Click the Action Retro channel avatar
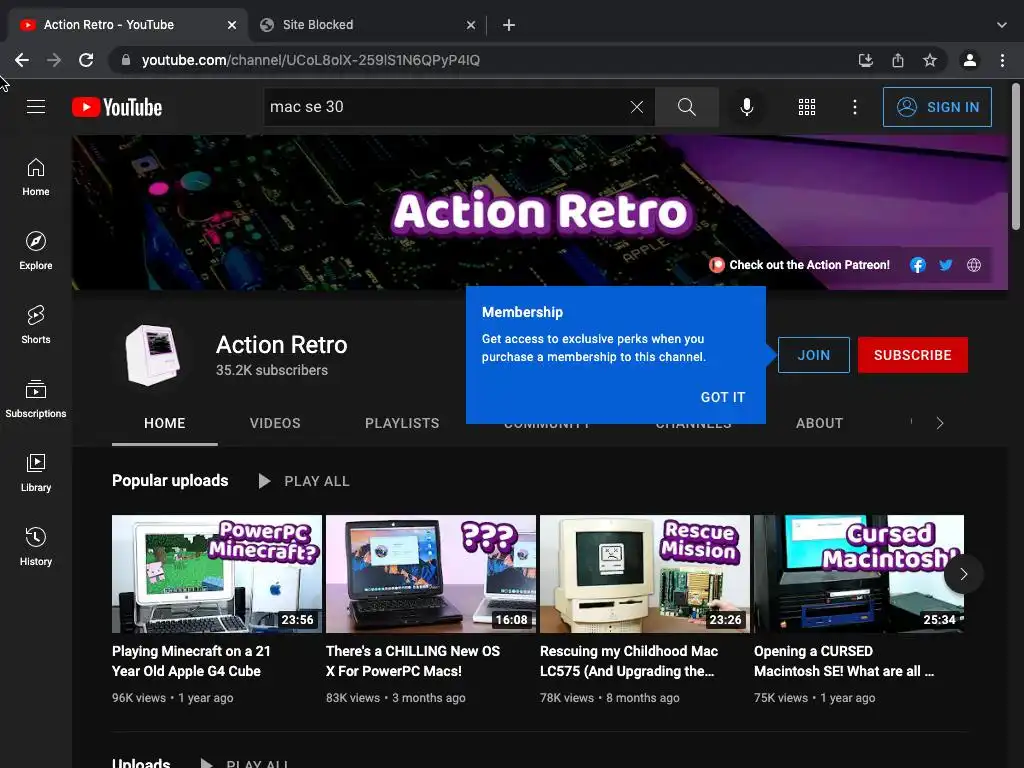 point(152,355)
